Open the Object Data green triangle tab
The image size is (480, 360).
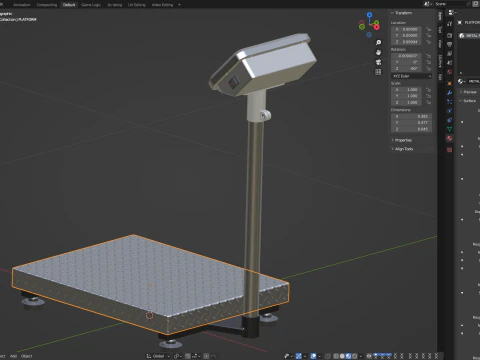tap(449, 129)
